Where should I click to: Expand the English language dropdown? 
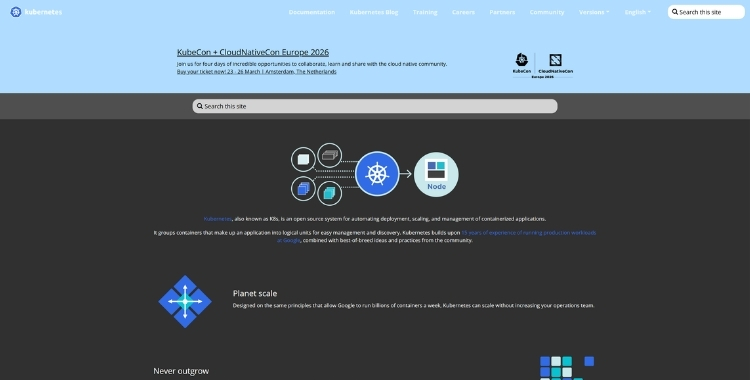(x=638, y=12)
